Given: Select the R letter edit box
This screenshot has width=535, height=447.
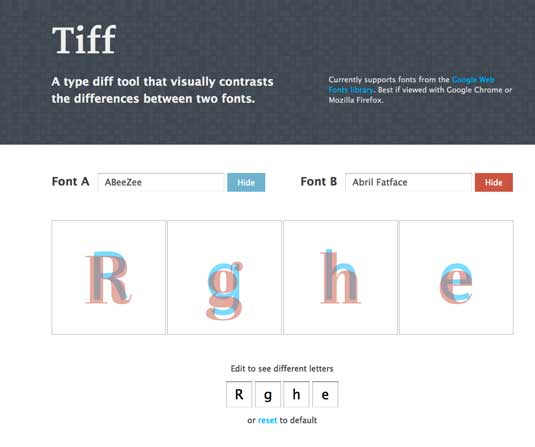Looking at the screenshot, I should pos(239,394).
